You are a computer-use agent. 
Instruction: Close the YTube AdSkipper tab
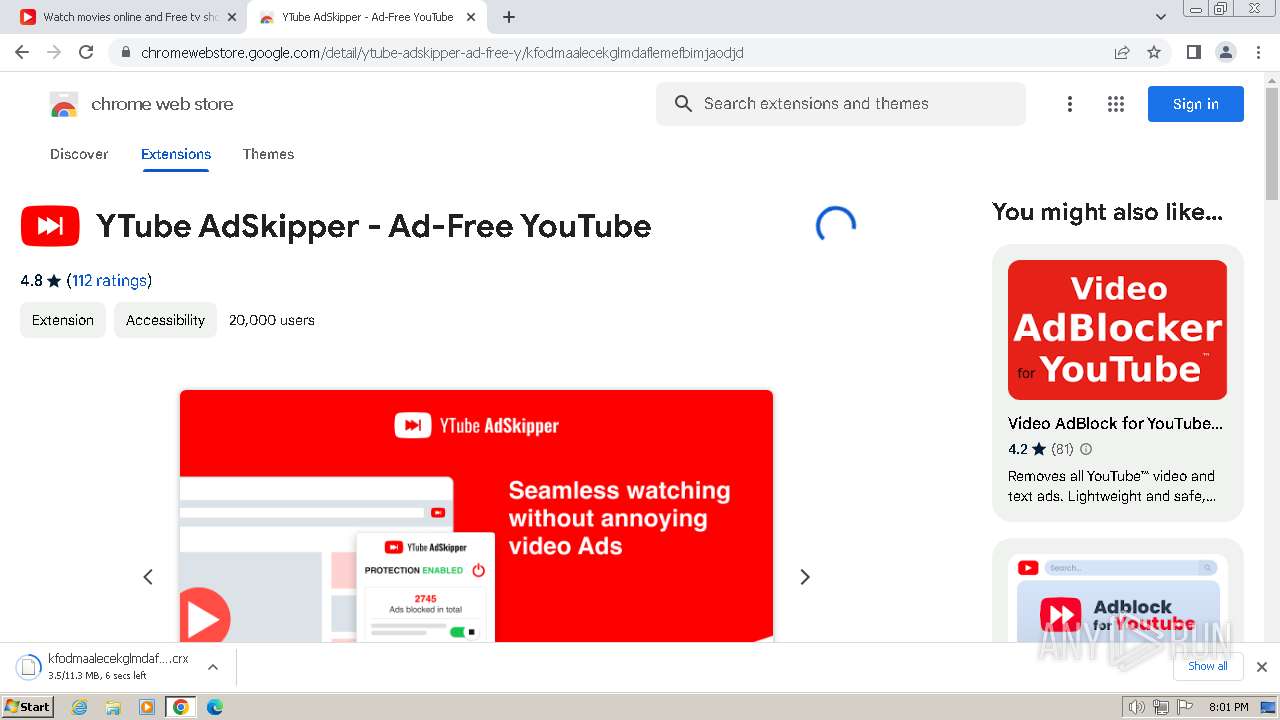coord(473,17)
